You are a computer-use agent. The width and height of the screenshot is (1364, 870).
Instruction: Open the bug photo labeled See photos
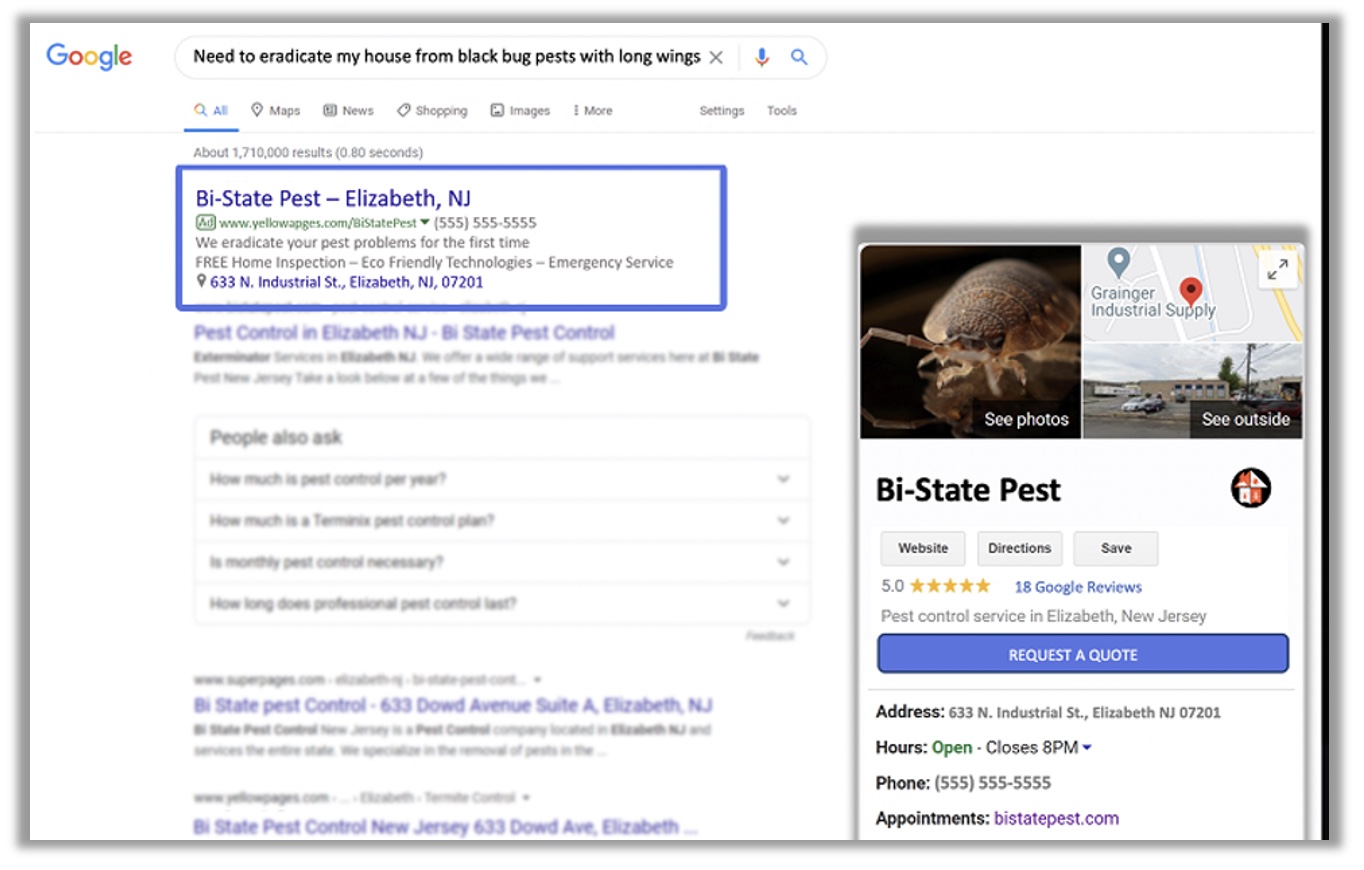971,342
